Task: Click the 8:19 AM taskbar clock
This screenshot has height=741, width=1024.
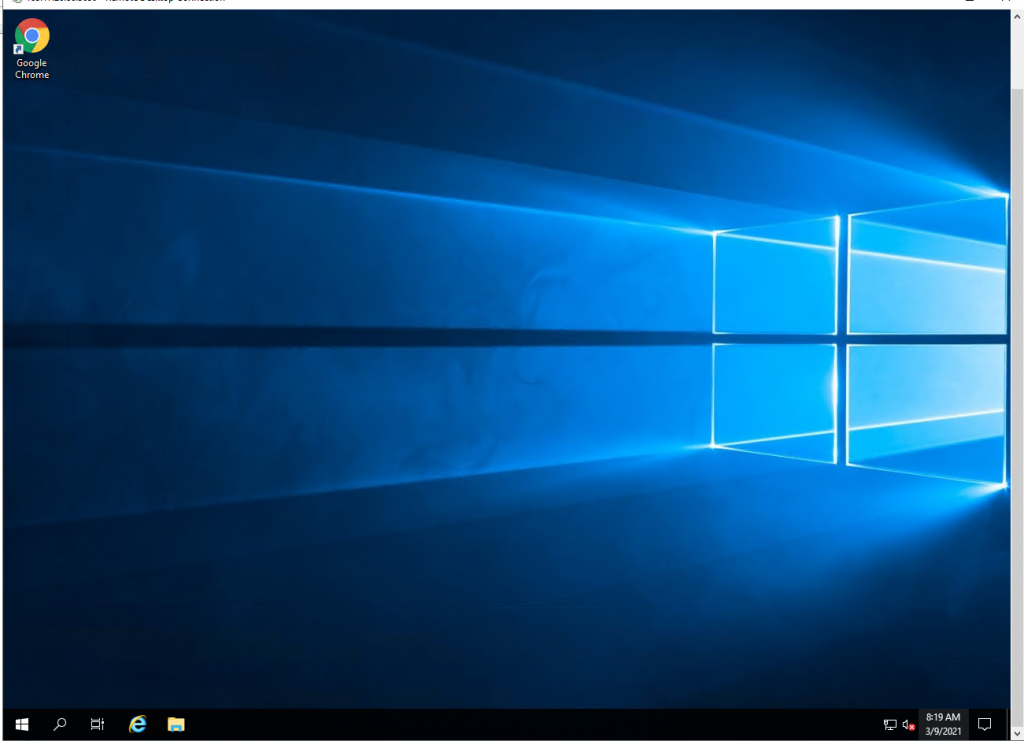Action: (943, 717)
